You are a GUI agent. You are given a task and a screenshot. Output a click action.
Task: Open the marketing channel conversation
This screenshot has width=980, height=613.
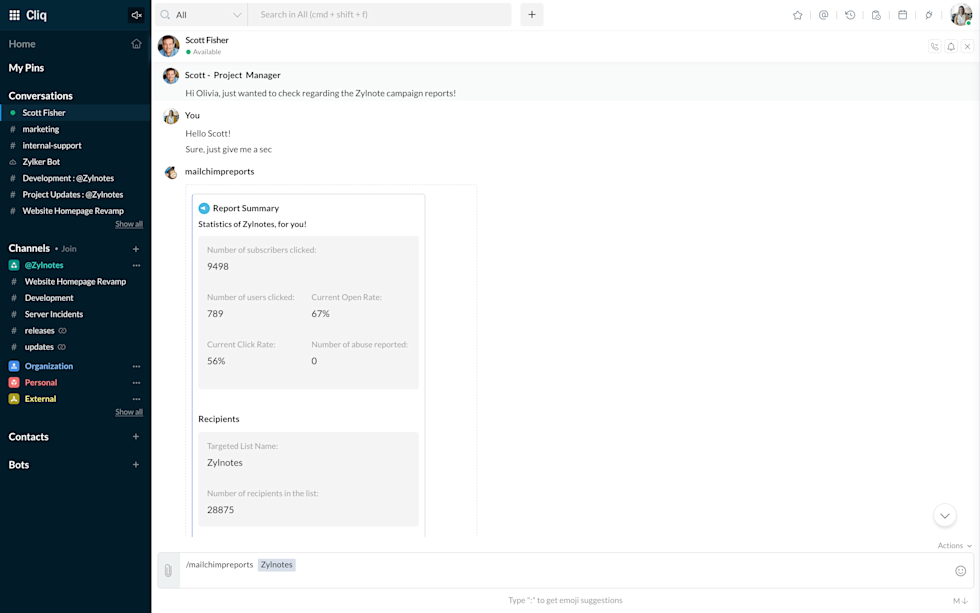(41, 129)
